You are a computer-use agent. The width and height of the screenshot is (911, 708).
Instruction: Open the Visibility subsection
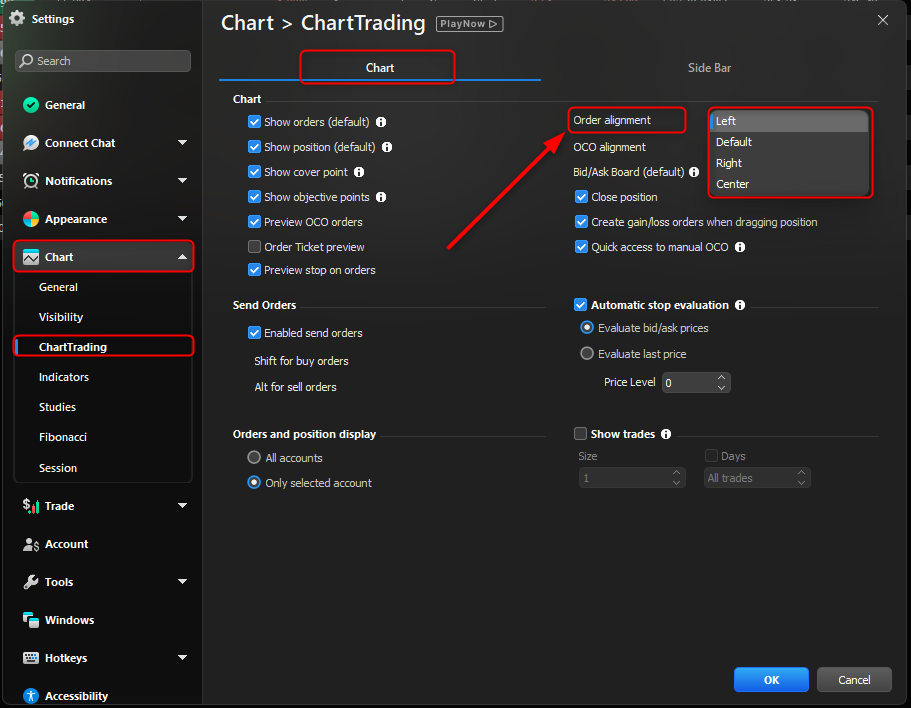pos(60,317)
